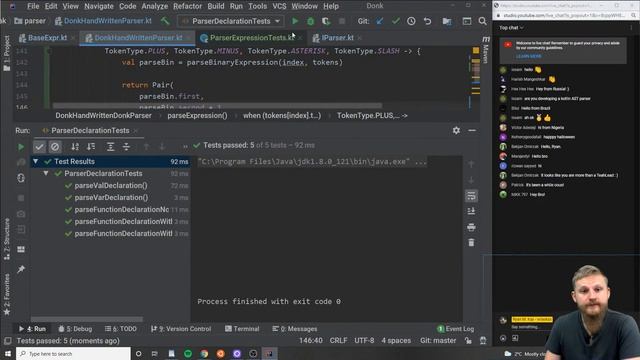This screenshot has width=640, height=360.
Task: Select the parseValDeclaration() test result
Action: (110, 185)
